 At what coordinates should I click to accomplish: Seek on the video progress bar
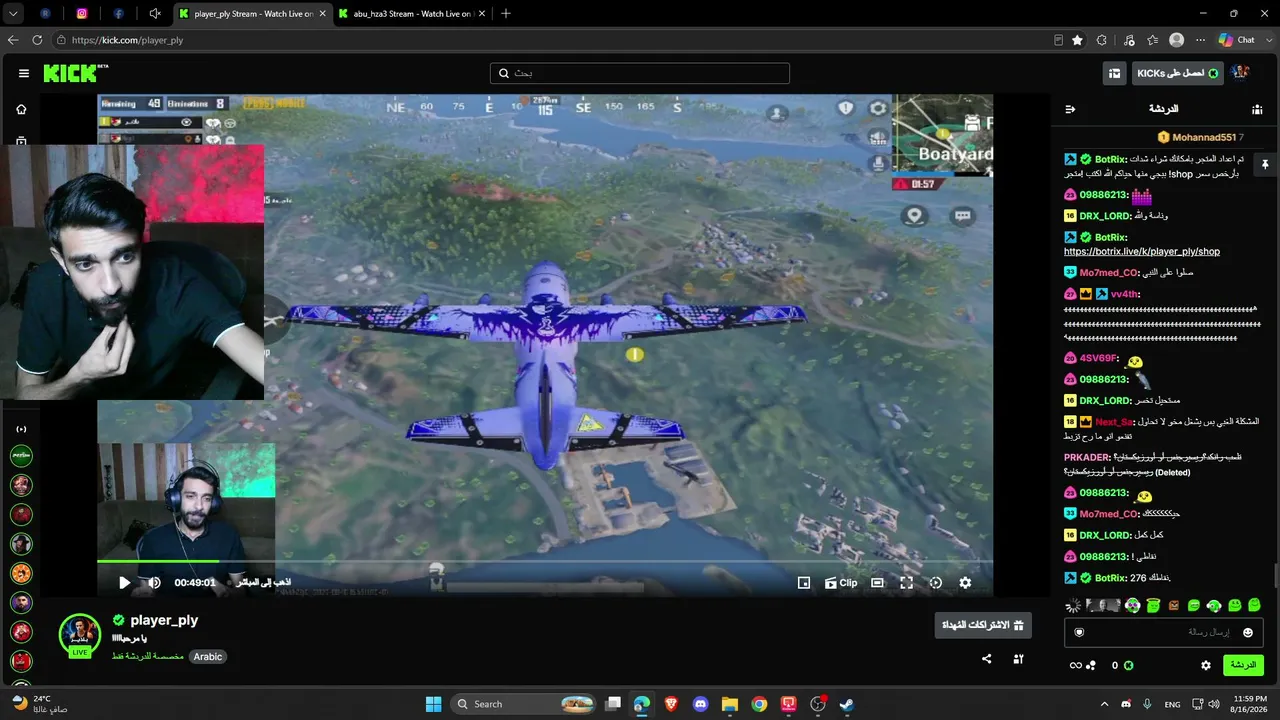(545, 562)
